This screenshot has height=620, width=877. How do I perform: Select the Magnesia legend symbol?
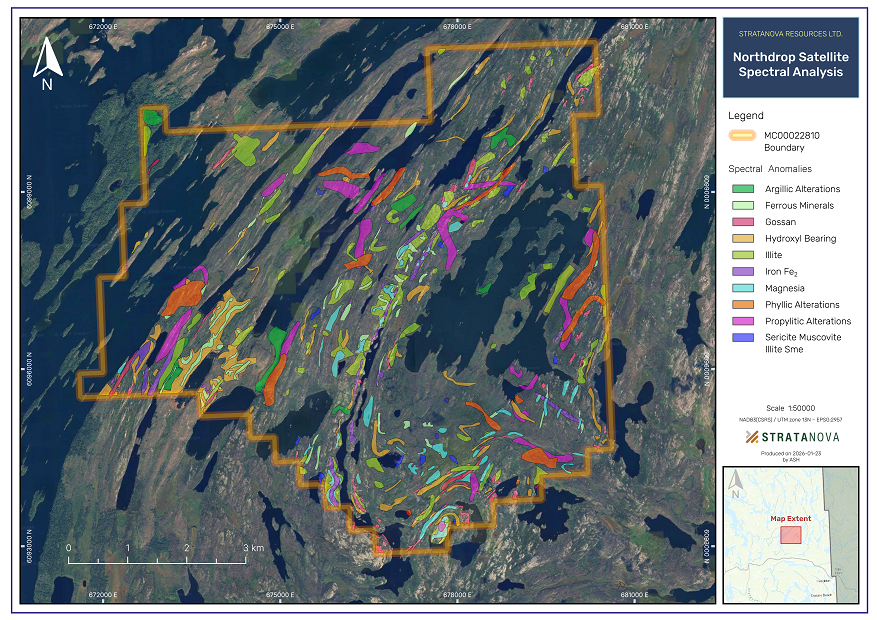[742, 286]
